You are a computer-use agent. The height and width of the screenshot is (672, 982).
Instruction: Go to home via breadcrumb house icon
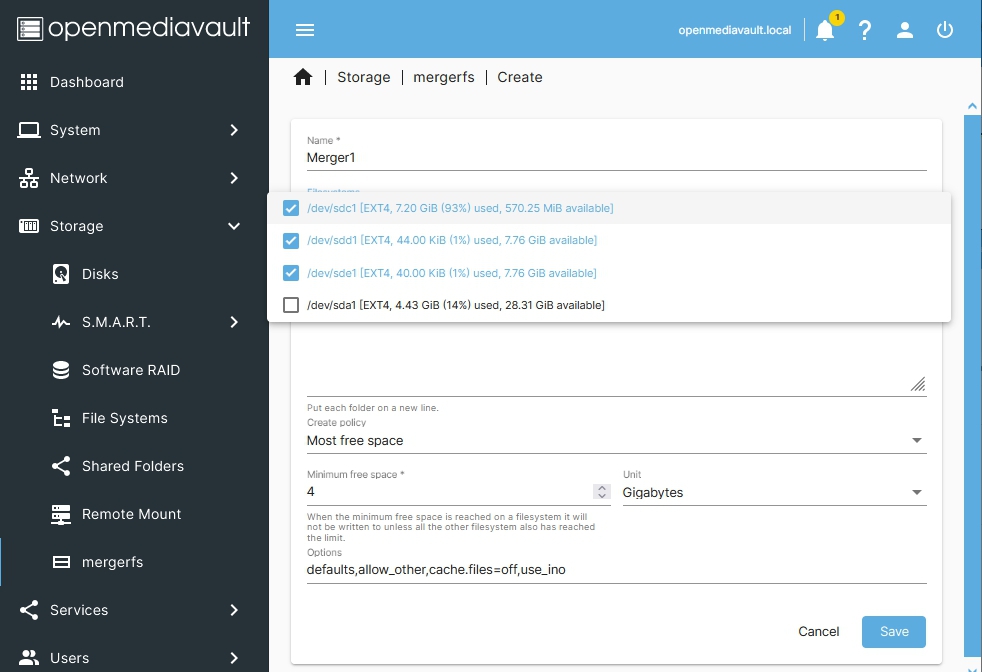[303, 77]
